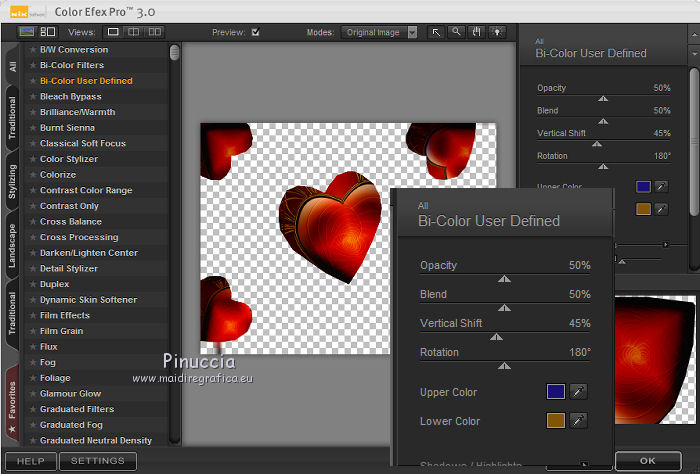Image resolution: width=700 pixels, height=474 pixels.
Task: Click the filter list scrollbar
Action: [175, 52]
